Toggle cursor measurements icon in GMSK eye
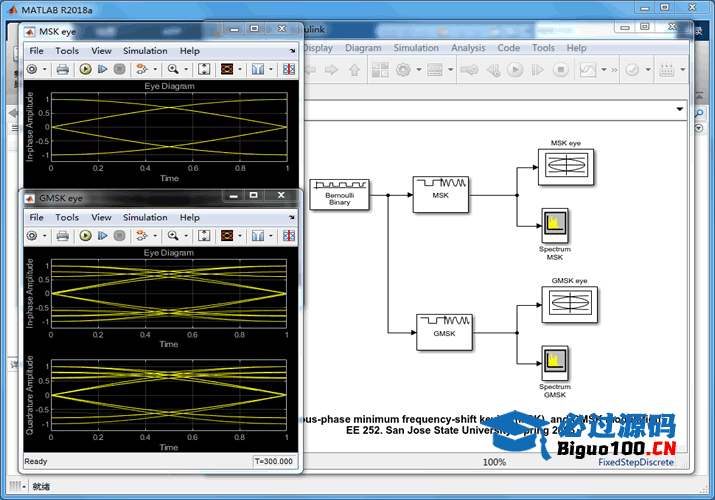The width and height of the screenshot is (715, 500). click(289, 235)
